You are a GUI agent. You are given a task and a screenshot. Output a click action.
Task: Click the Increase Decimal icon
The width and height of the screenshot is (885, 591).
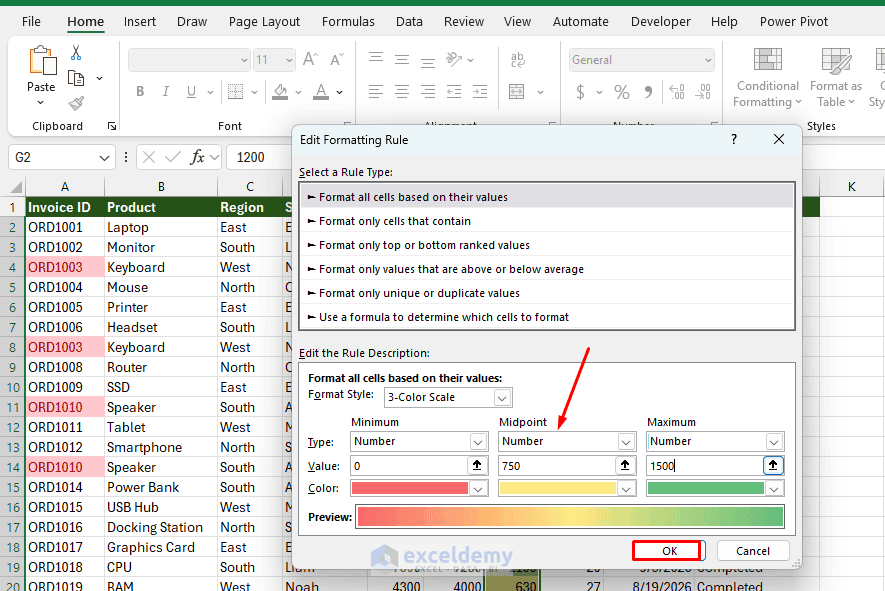(x=677, y=91)
